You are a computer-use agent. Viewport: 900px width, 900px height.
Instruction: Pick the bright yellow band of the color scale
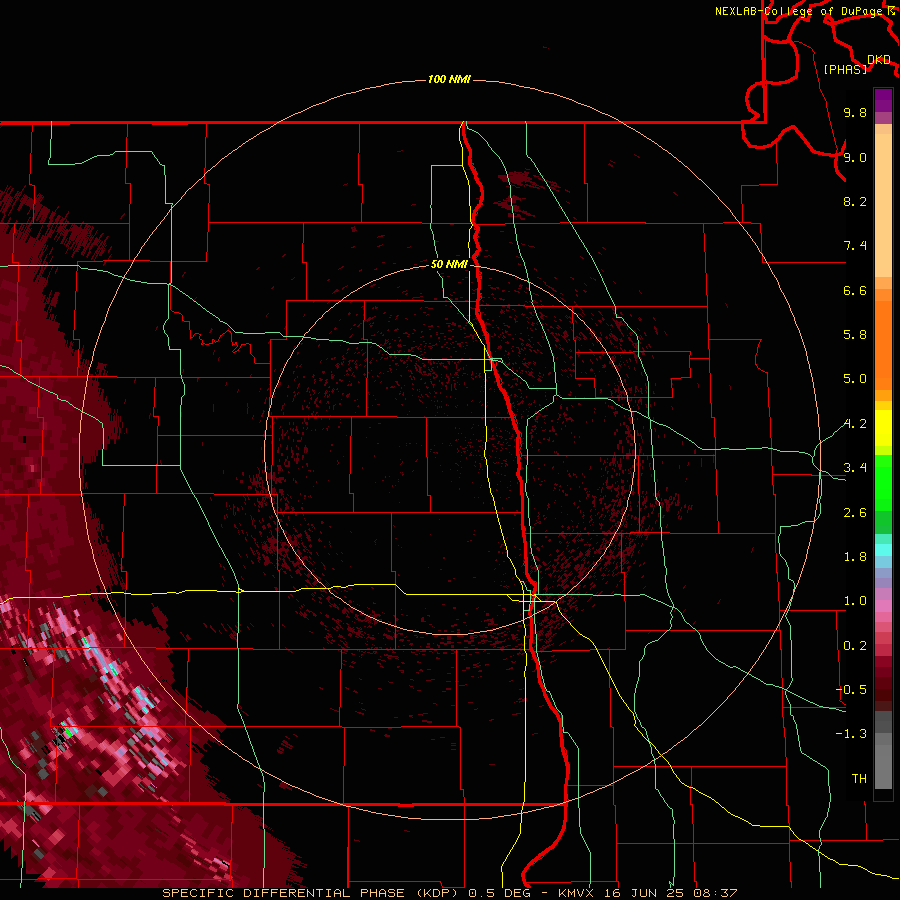pyautogui.click(x=883, y=428)
